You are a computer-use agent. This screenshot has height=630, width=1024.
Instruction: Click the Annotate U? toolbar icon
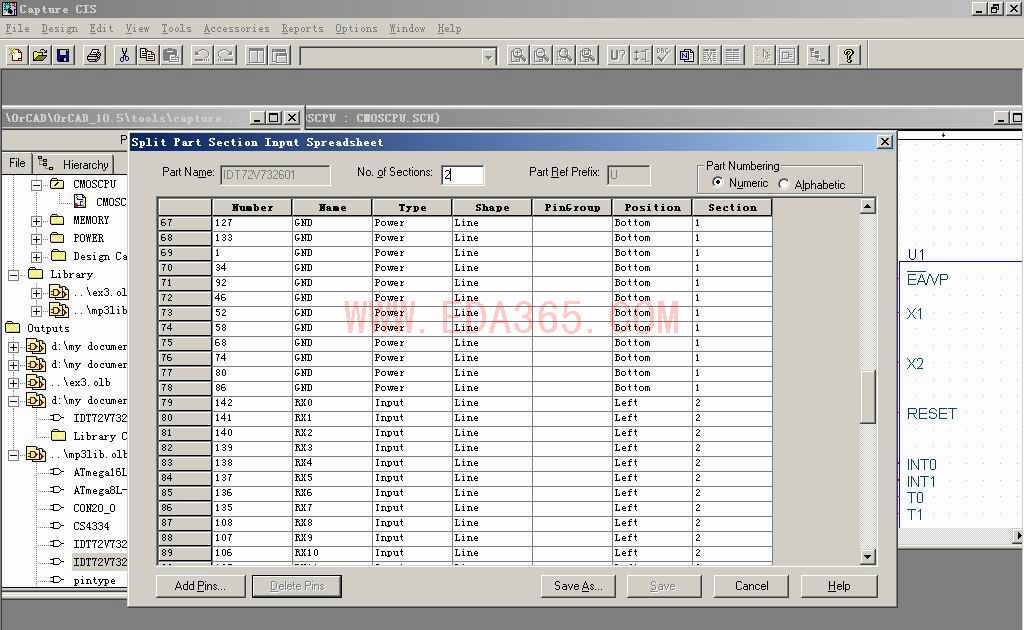pyautogui.click(x=618, y=55)
